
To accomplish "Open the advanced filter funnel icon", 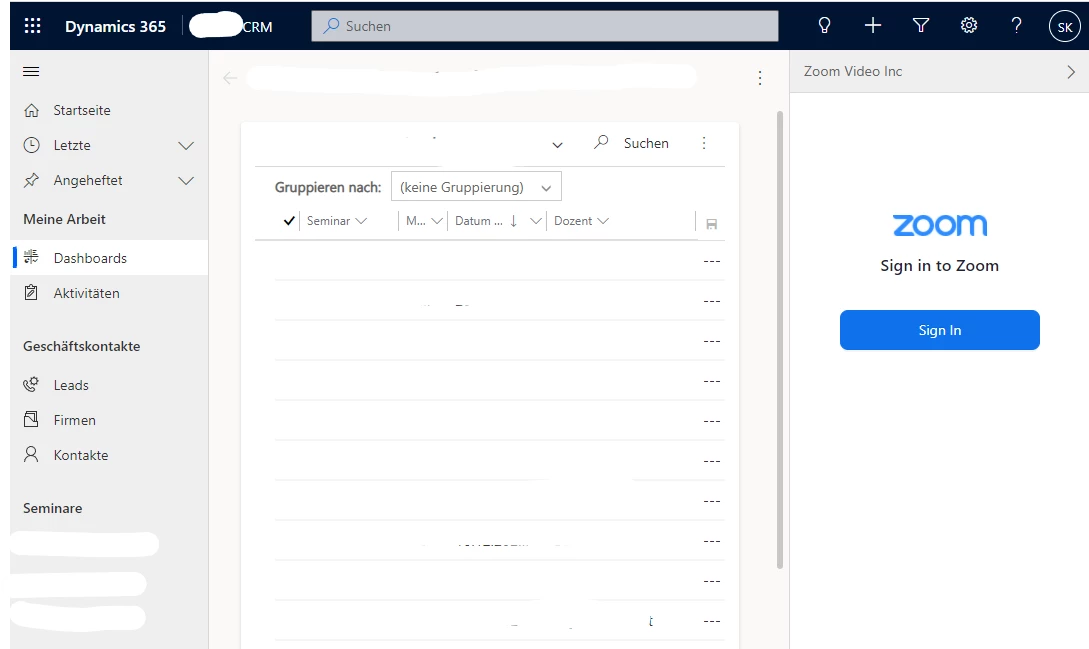I will coord(921,26).
